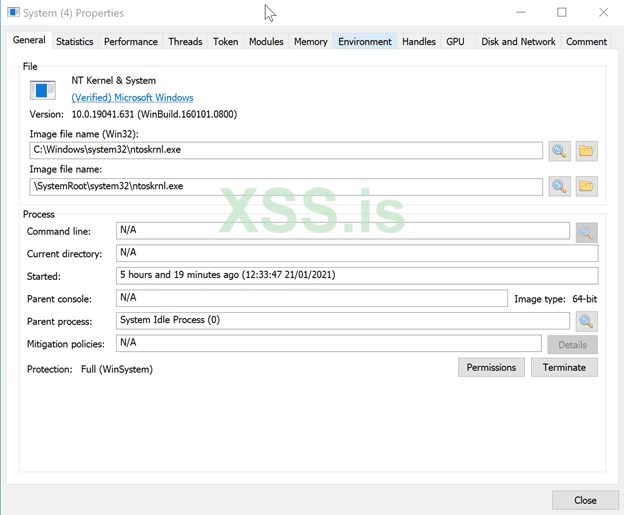Click the Permissions button
The image size is (624, 515).
click(491, 367)
